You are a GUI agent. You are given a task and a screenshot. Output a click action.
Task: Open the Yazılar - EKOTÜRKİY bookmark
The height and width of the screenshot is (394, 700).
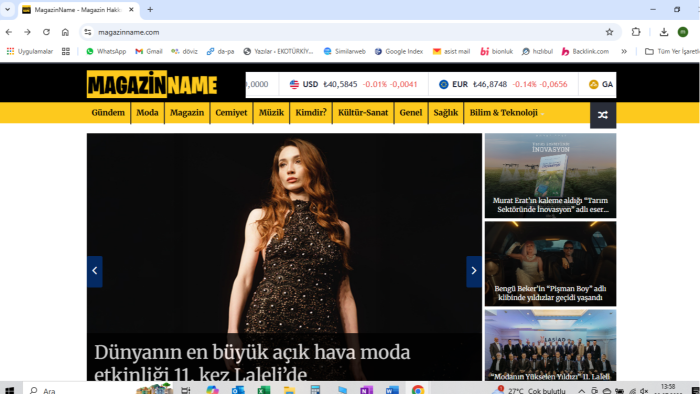[x=278, y=51]
